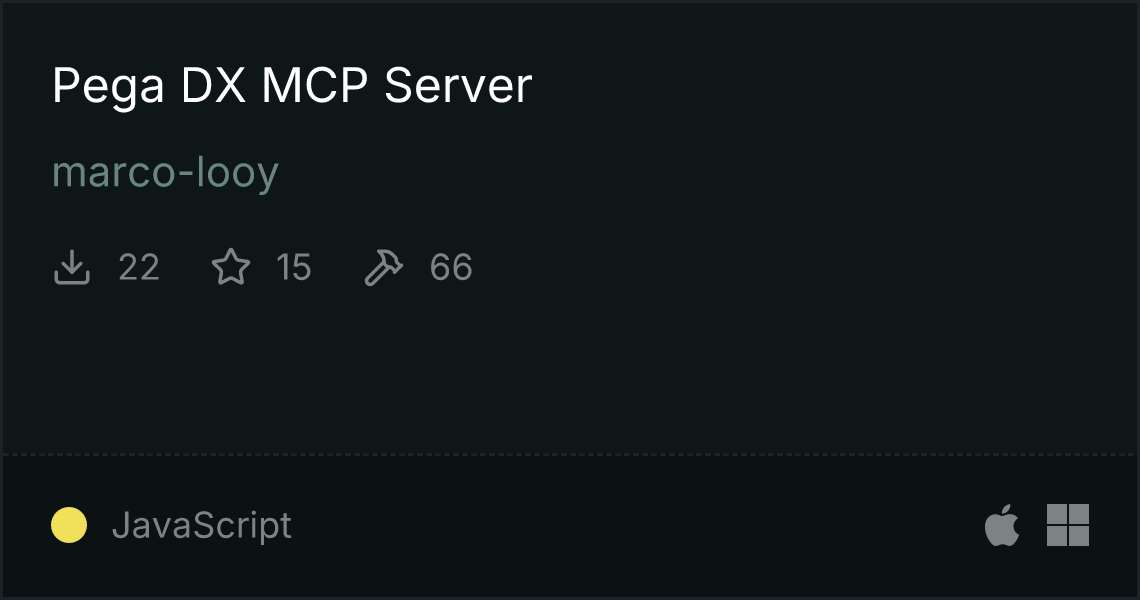Click the download icon beside 22

pos(72,267)
